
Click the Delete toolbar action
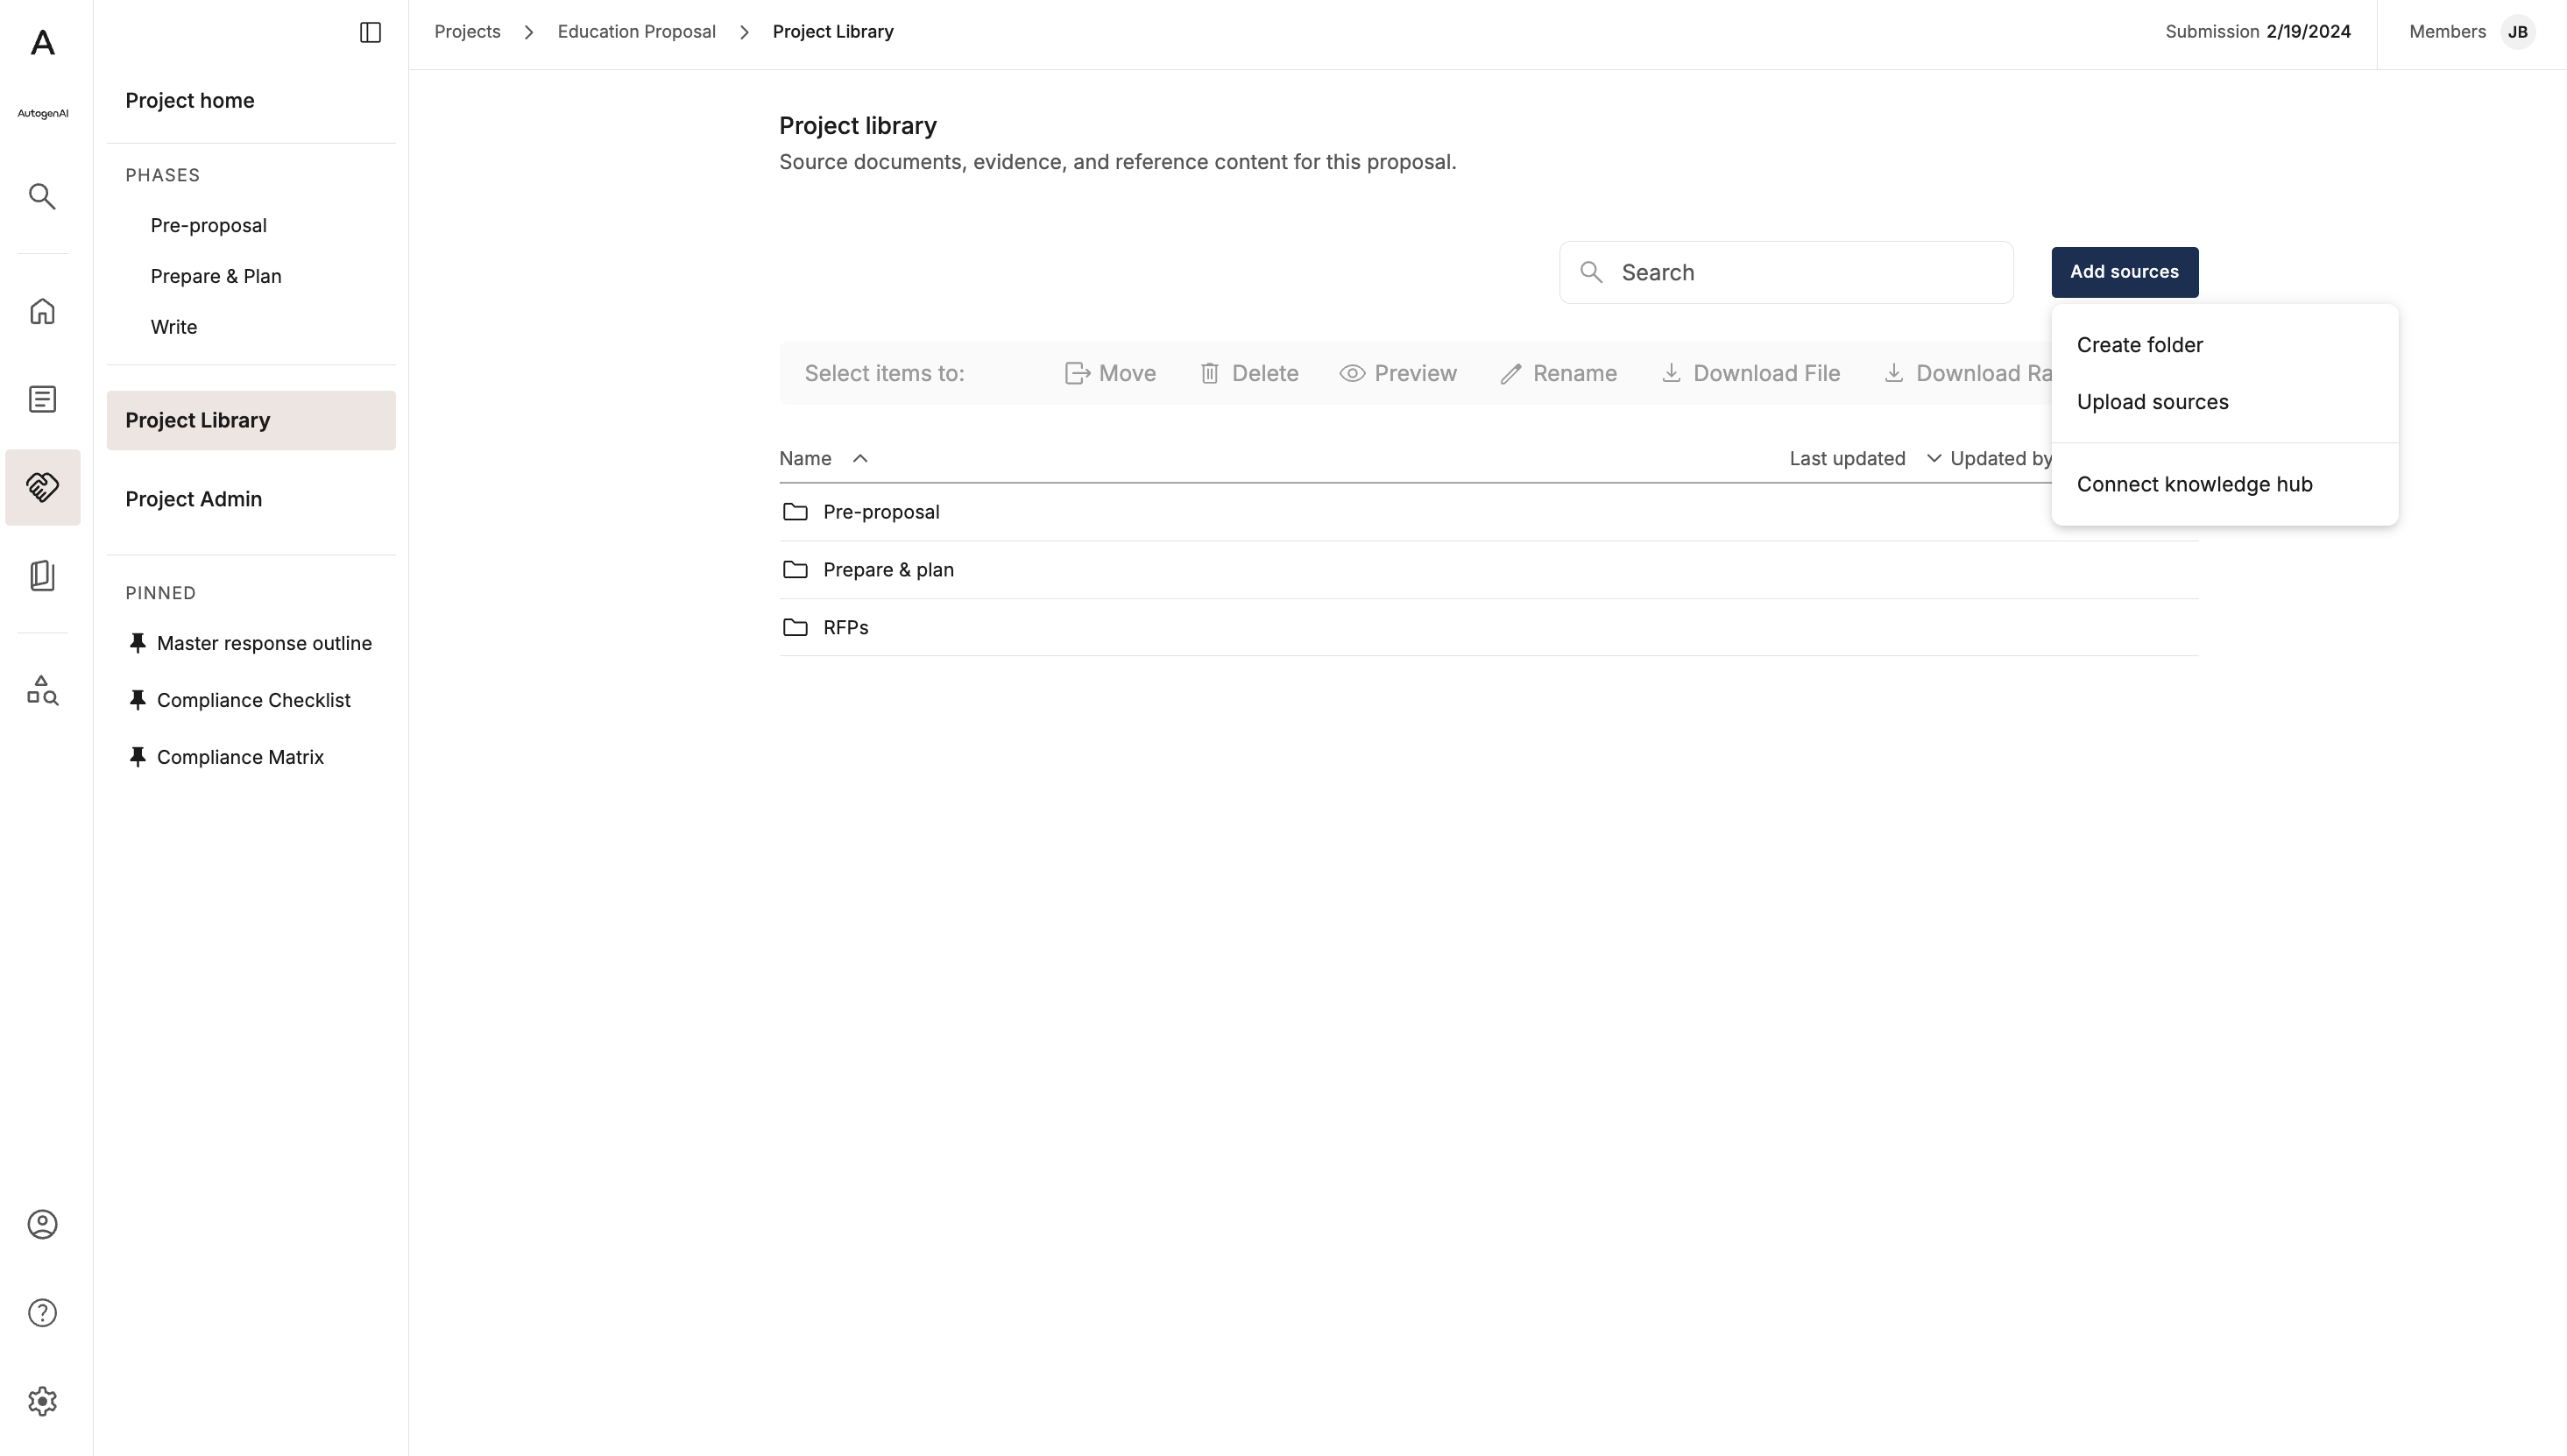tap(1249, 373)
